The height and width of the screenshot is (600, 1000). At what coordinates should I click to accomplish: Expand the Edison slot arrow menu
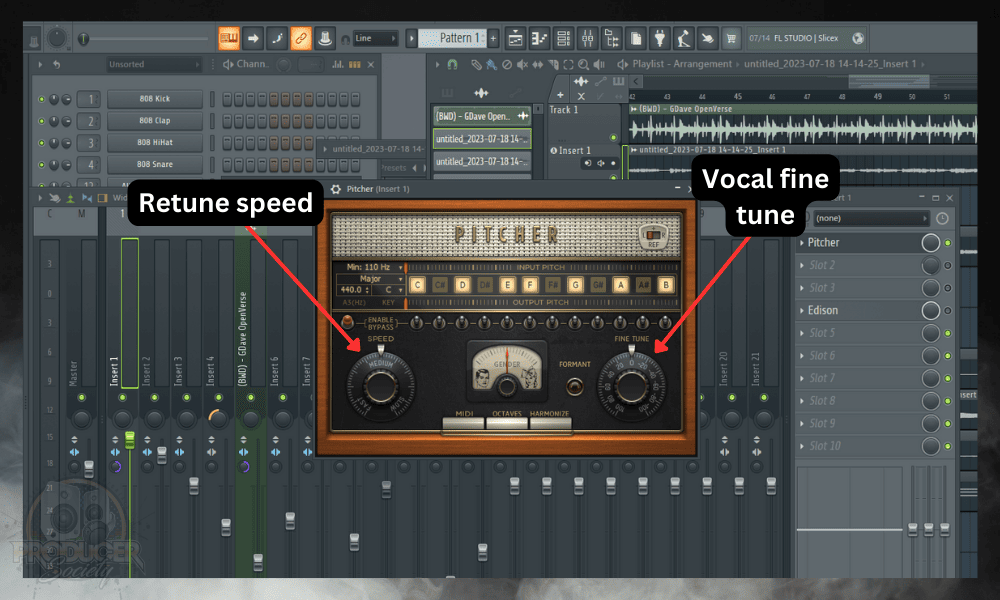click(802, 311)
